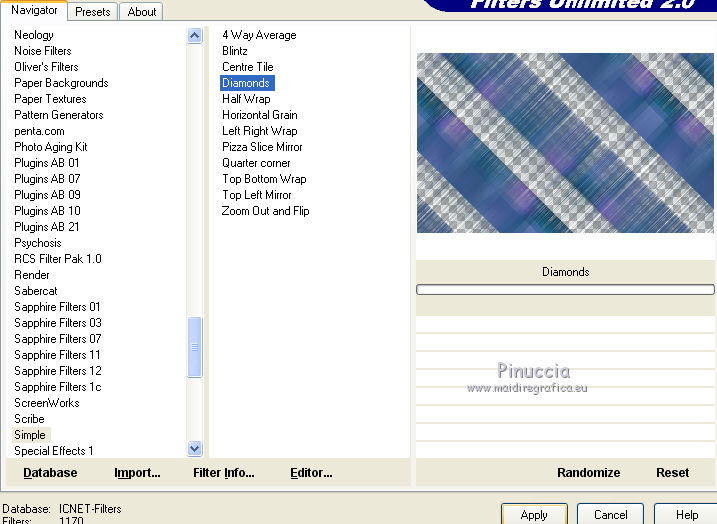Choose Plugins AB 10 category

tap(47, 211)
